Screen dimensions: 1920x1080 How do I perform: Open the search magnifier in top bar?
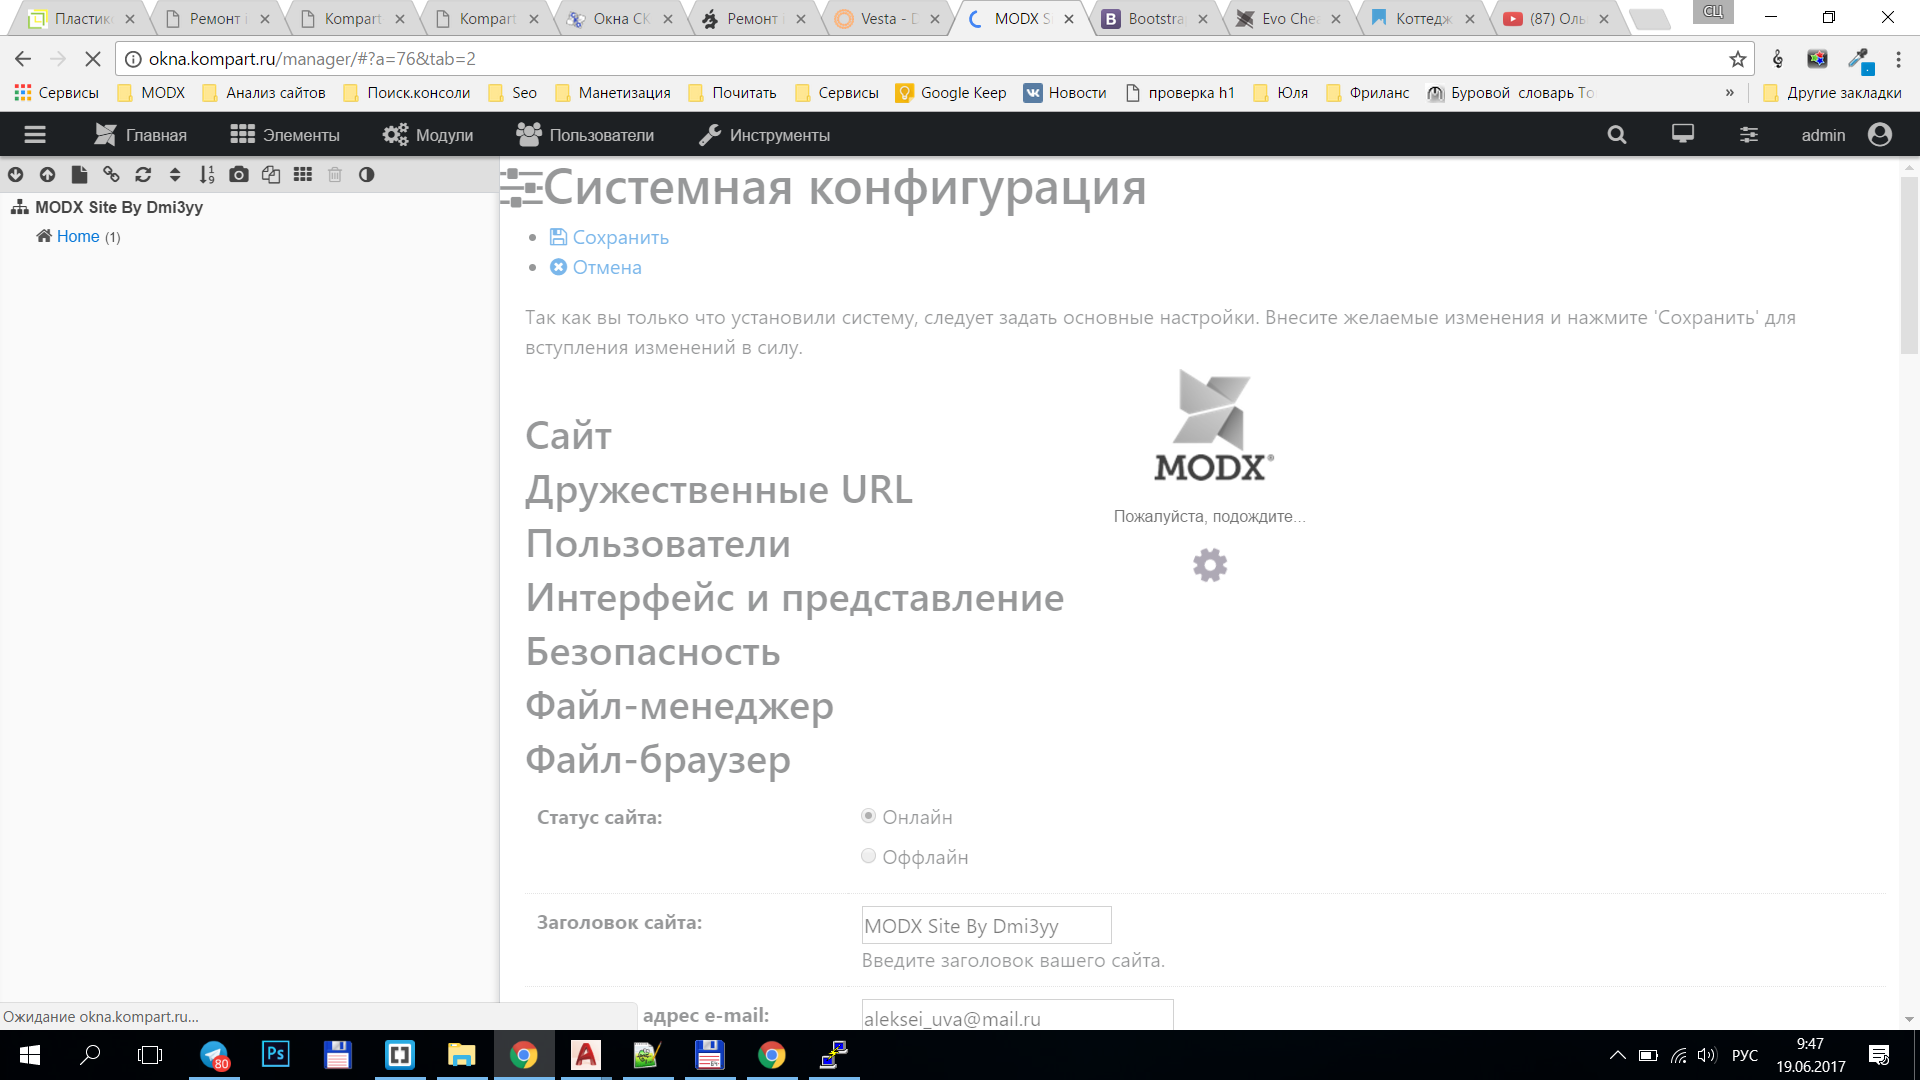pyautogui.click(x=1616, y=135)
